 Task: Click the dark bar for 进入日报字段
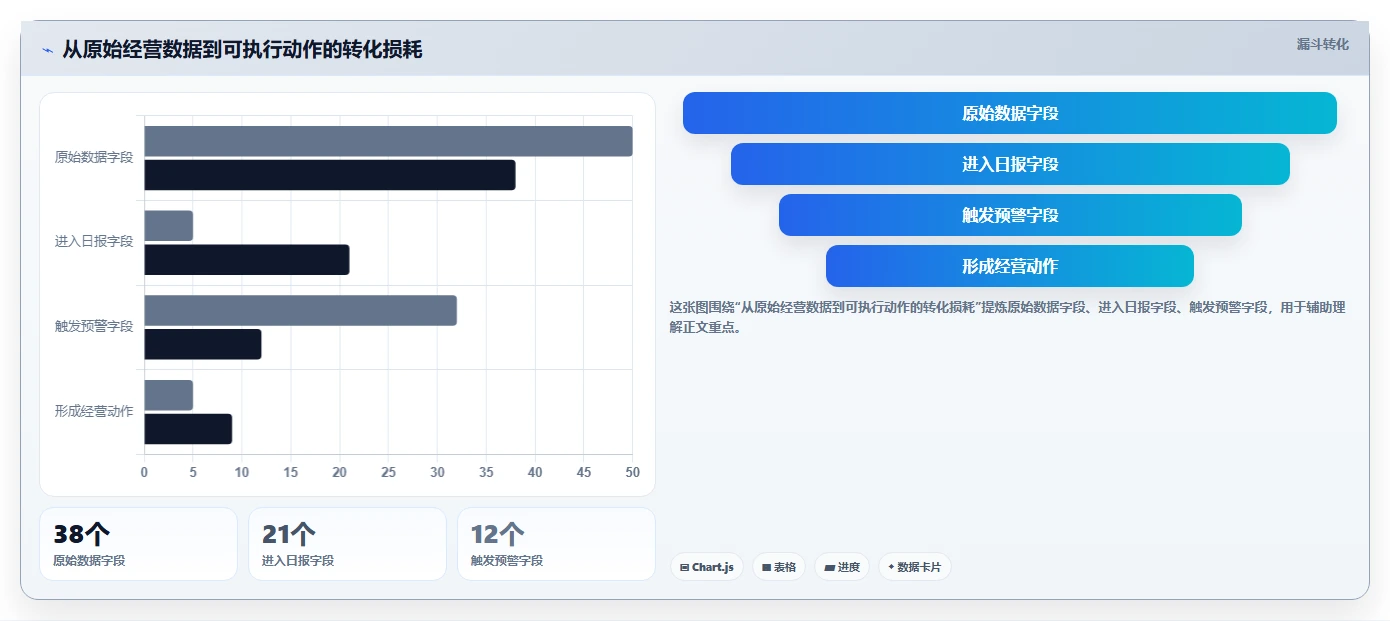point(247,260)
